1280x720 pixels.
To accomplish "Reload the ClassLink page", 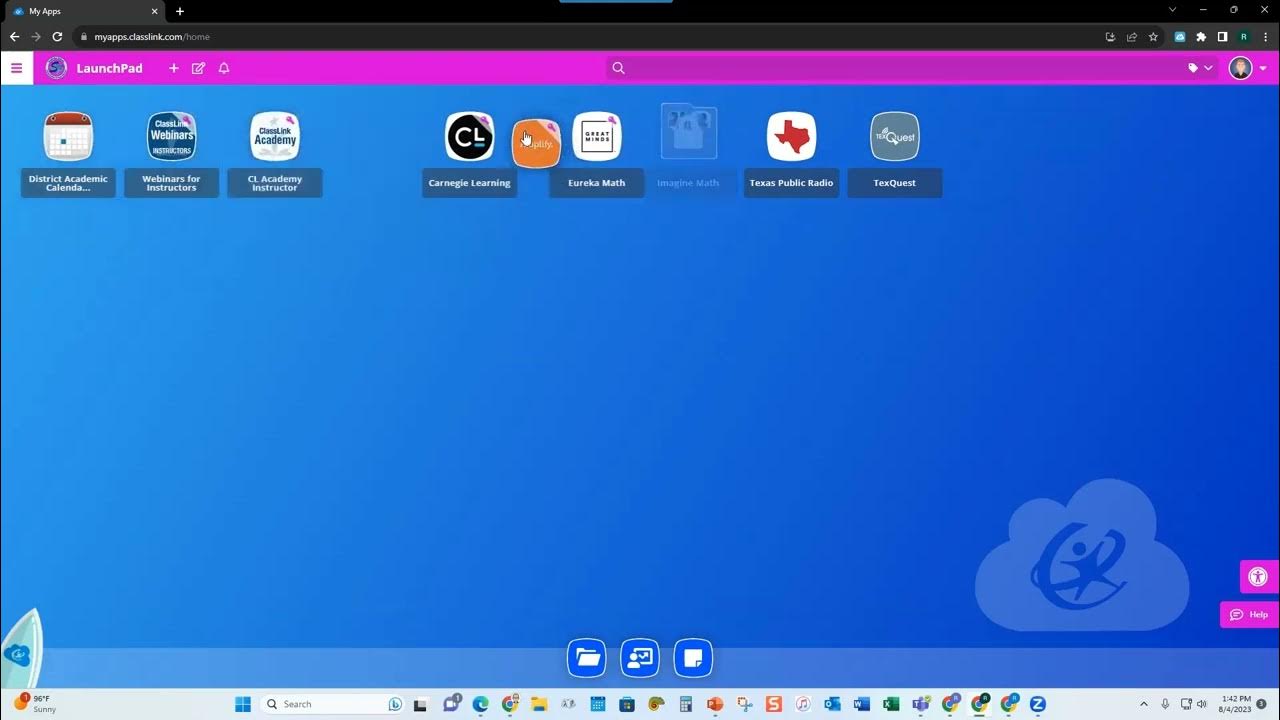I will point(57,37).
